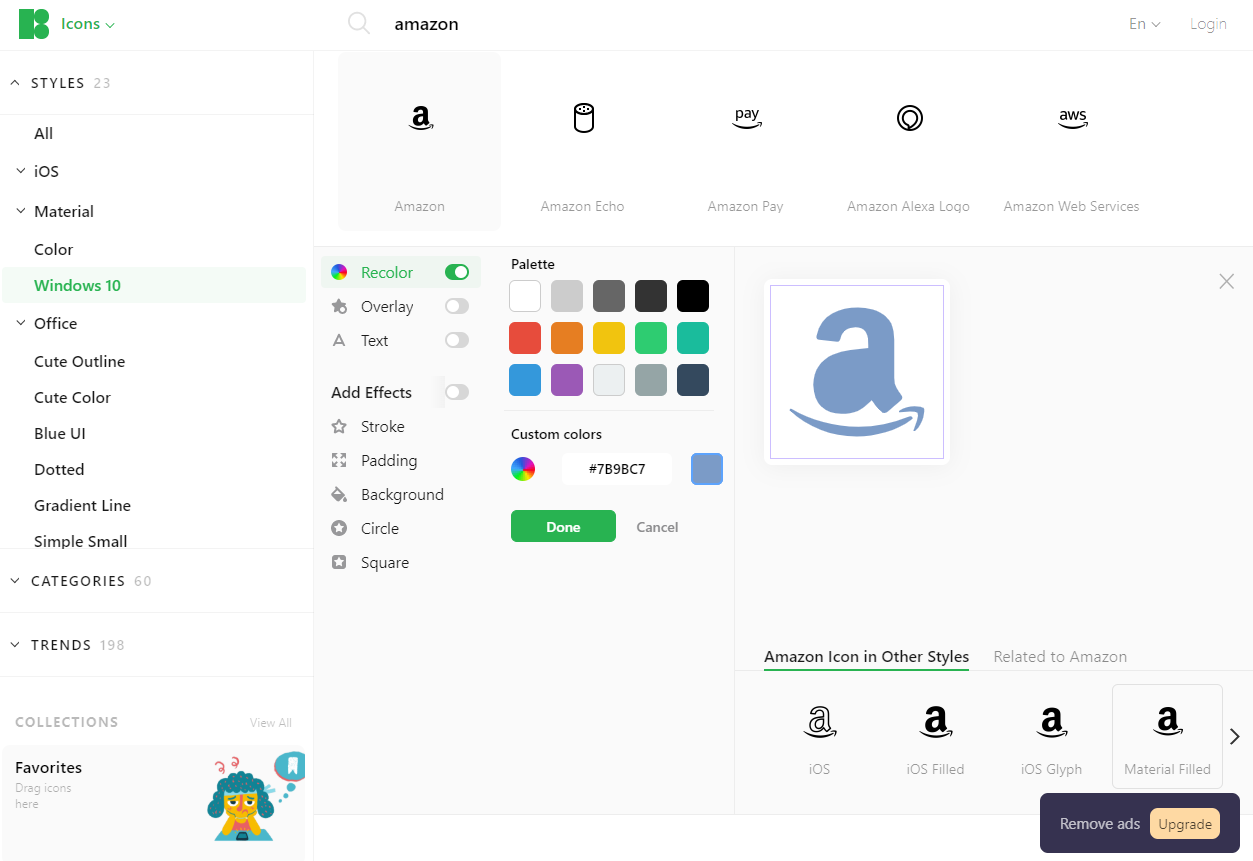The height and width of the screenshot is (861, 1253).
Task: Click the Icons8 green logo
Action: click(34, 24)
